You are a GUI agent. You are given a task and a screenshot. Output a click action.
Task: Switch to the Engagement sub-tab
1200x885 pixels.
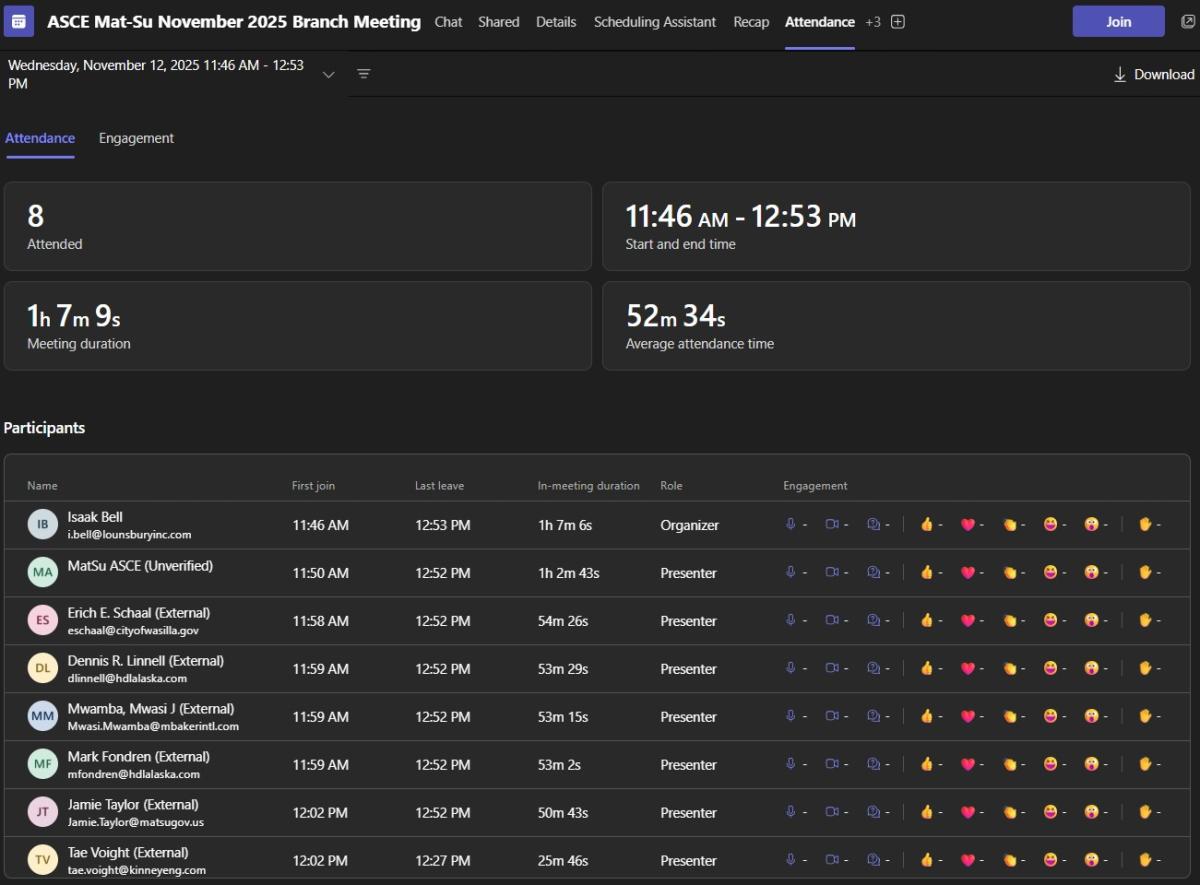(136, 138)
